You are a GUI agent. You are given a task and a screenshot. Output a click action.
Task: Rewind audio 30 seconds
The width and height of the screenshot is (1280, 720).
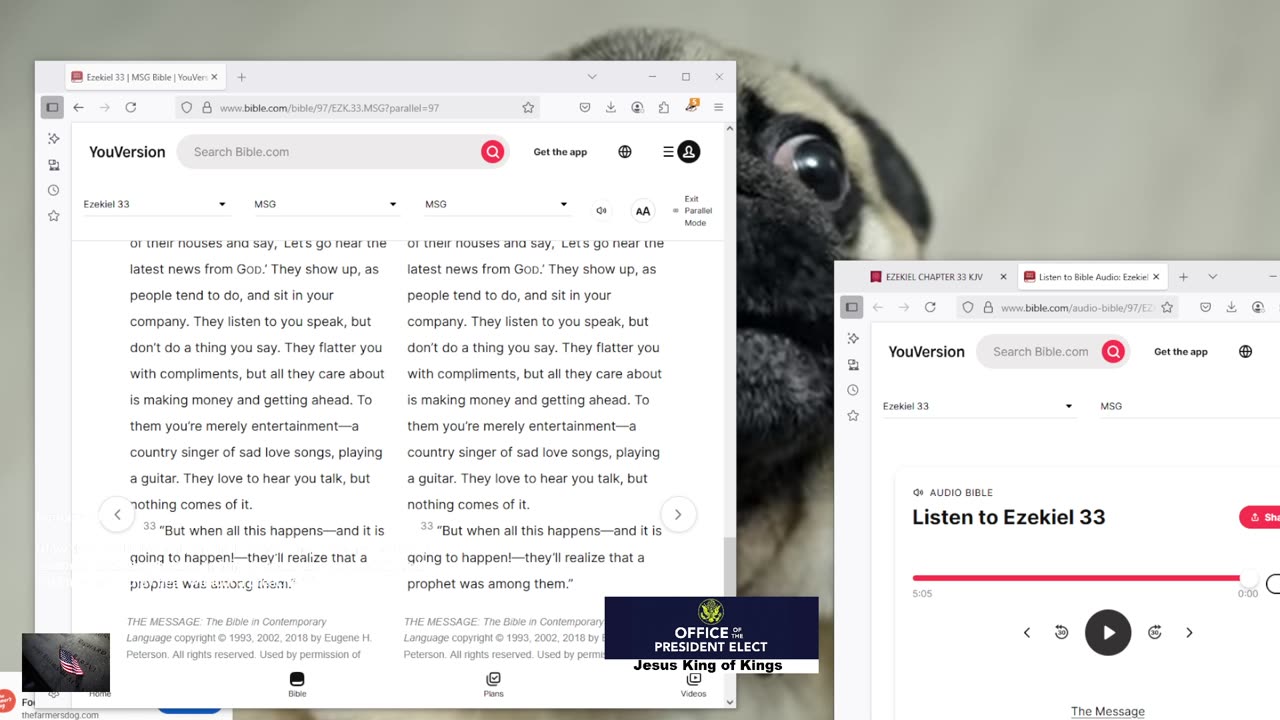[x=1062, y=632]
